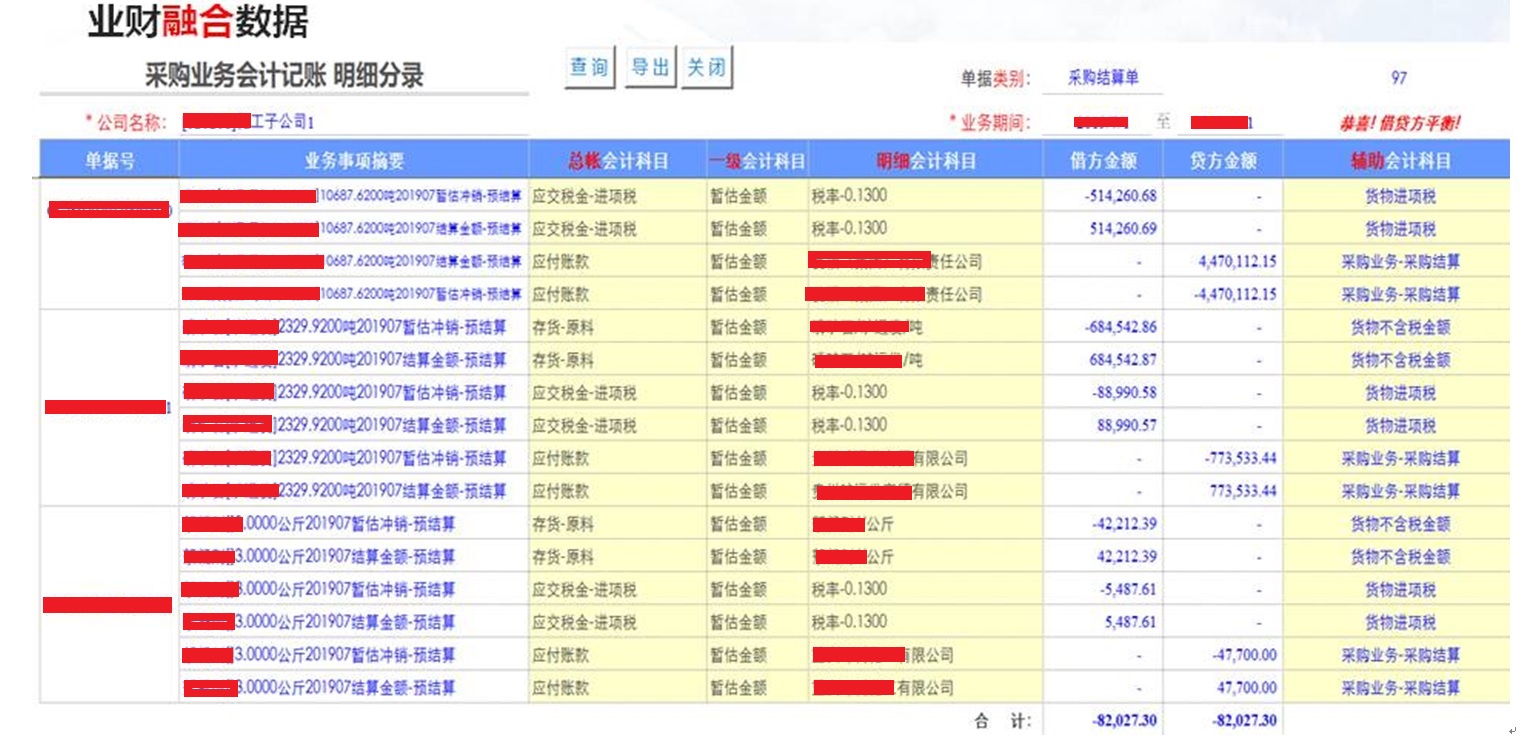This screenshot has height=738, width=1527.
Task: Select the 业务期间 end date field
Action: click(1229, 122)
